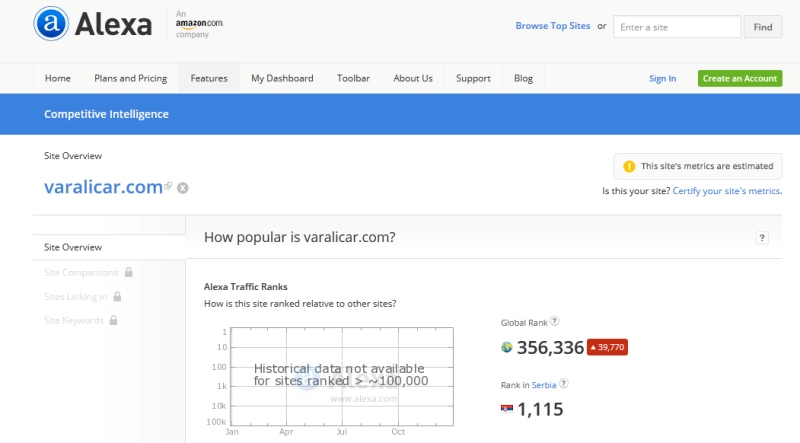
Task: Click the Amazon.com company logo
Action: click(199, 24)
